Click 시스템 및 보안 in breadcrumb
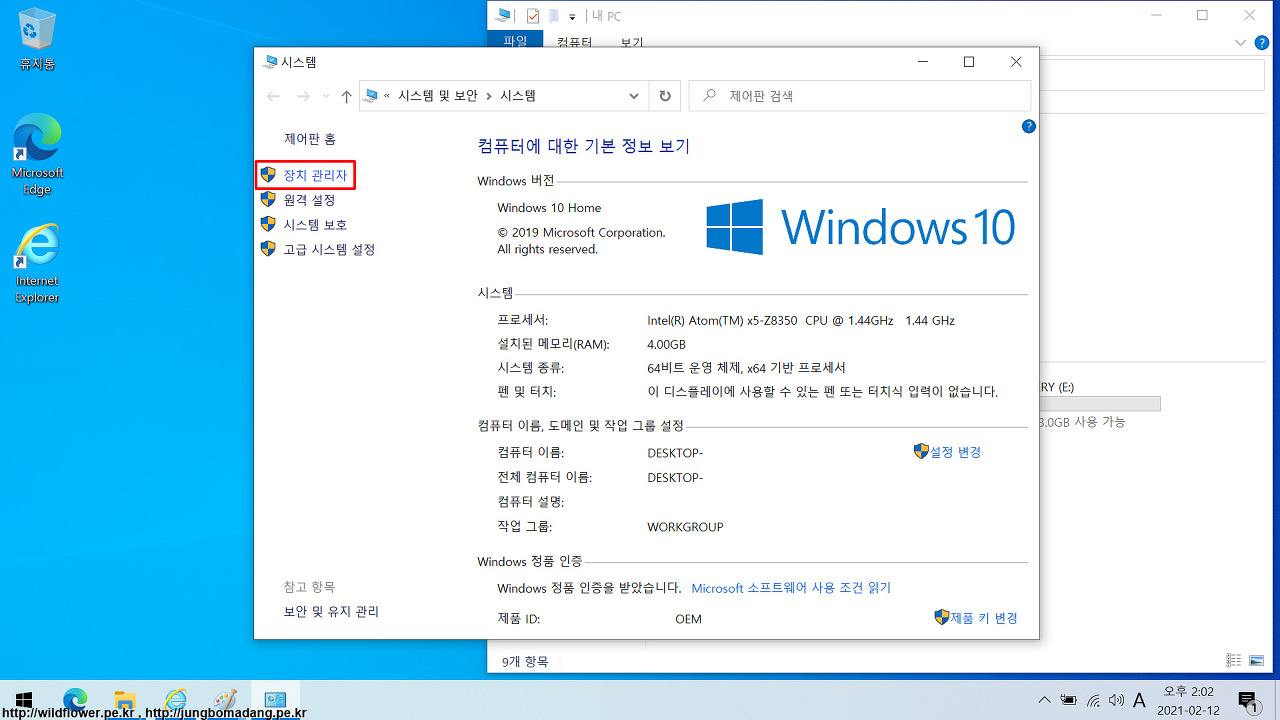The image size is (1280, 720). pyautogui.click(x=438, y=96)
